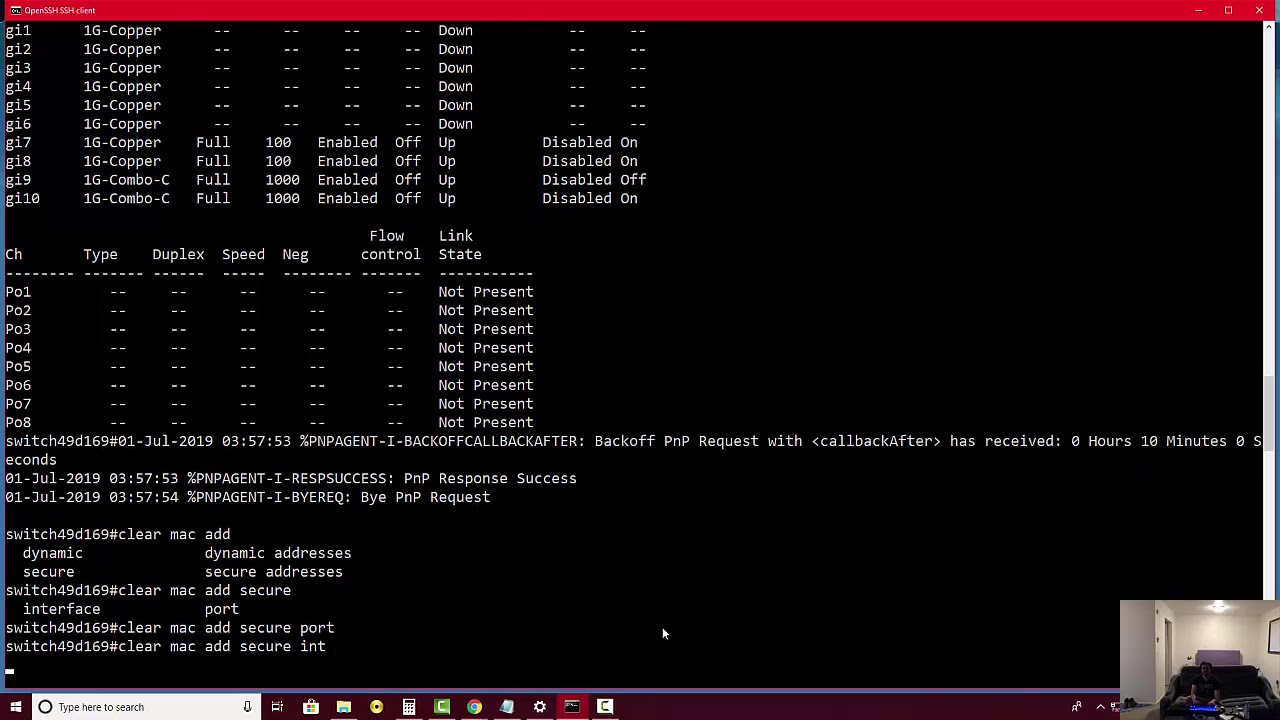Screen dimensions: 1280x720
Task: Click the gi7 interface row label
Action: (18, 143)
